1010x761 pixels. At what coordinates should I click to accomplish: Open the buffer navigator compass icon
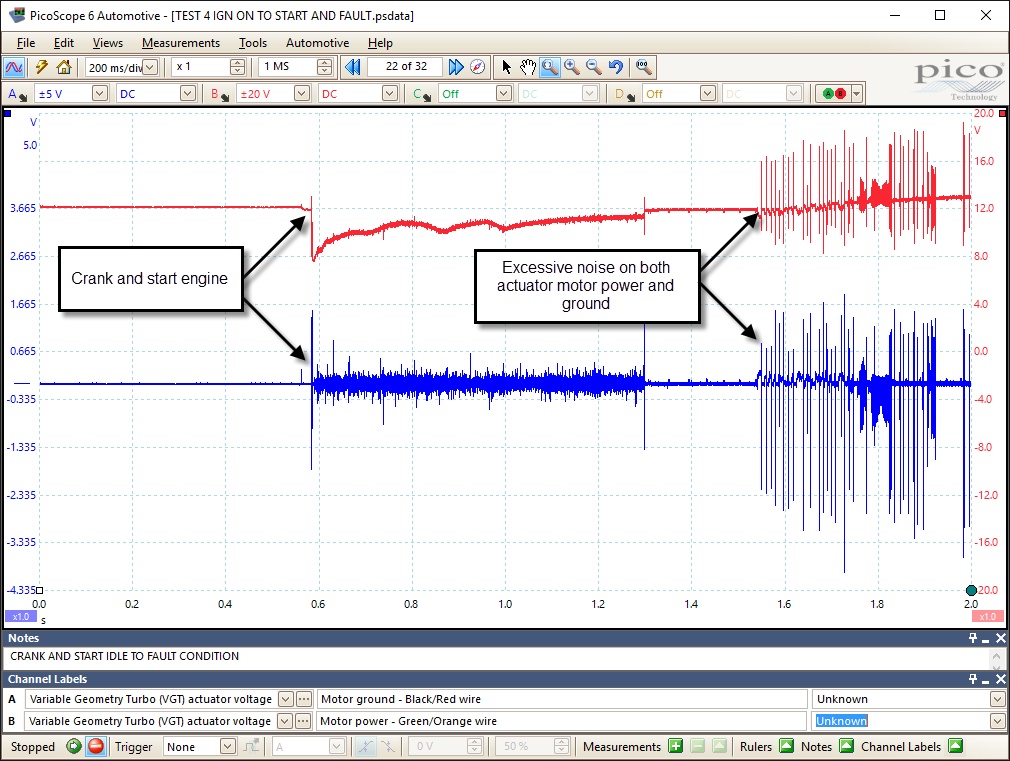(478, 67)
